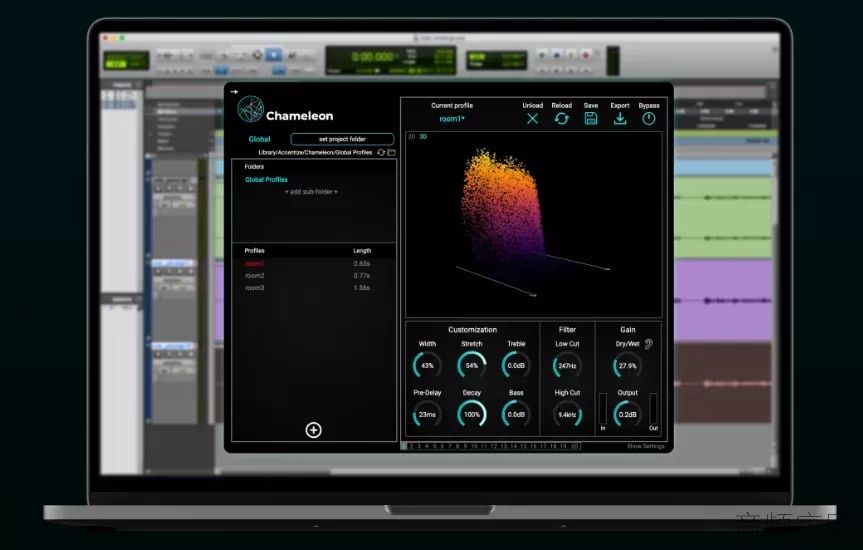Click the Out level meter
Screen dimensions: 863x550
[653, 408]
